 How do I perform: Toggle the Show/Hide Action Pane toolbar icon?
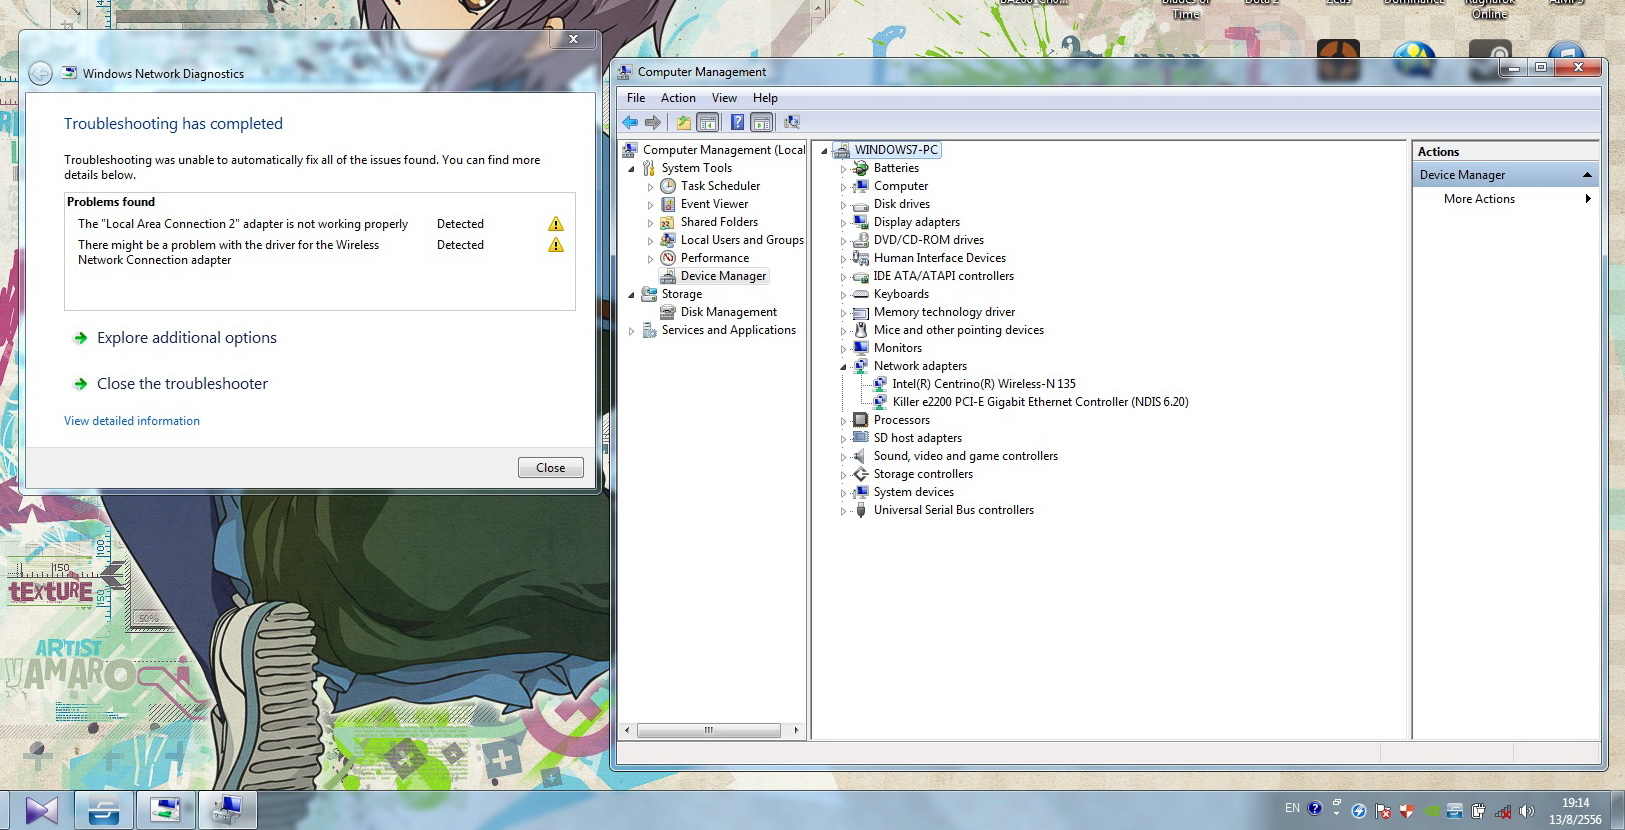click(762, 122)
